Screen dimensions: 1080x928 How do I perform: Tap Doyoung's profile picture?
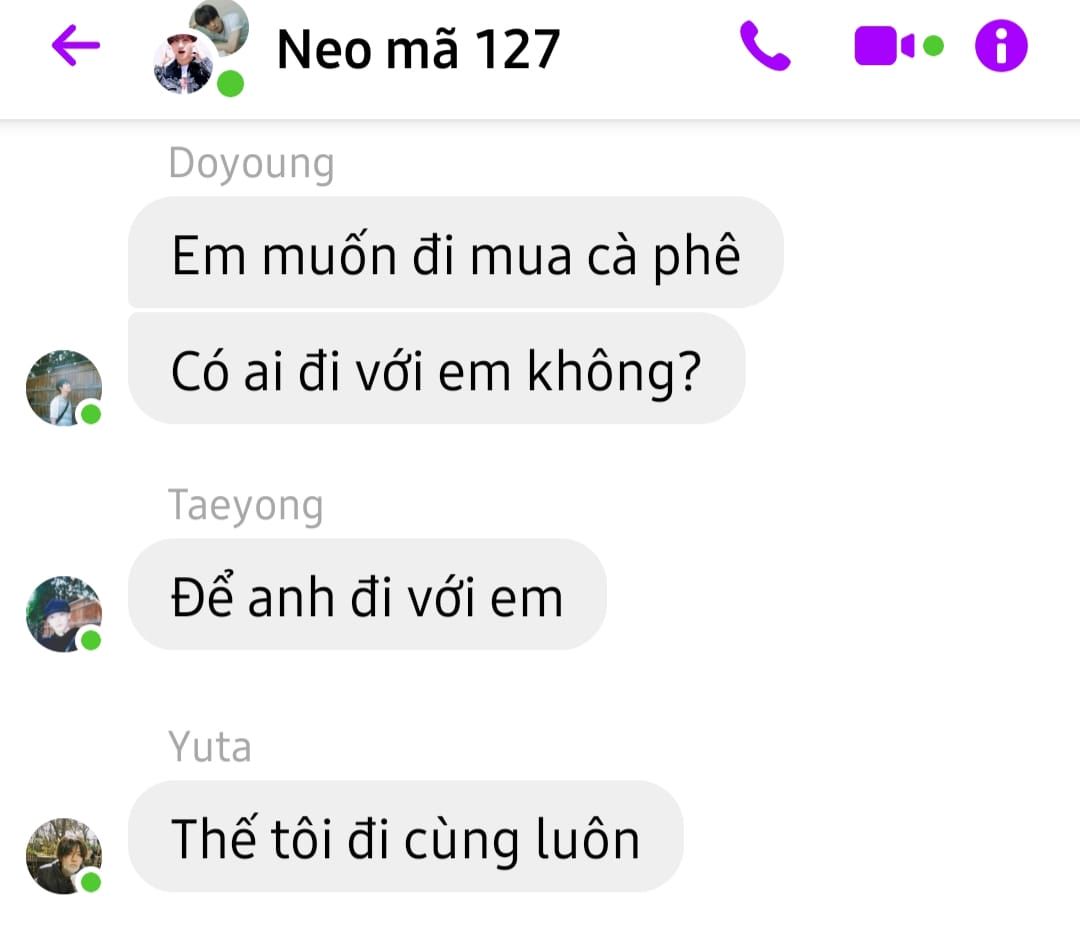click(x=63, y=388)
